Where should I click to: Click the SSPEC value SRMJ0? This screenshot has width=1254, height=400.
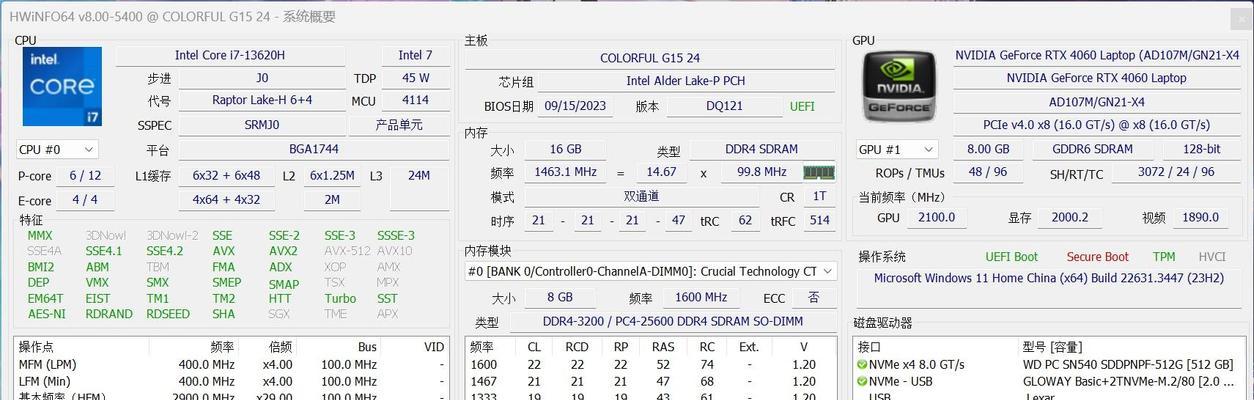click(x=262, y=125)
